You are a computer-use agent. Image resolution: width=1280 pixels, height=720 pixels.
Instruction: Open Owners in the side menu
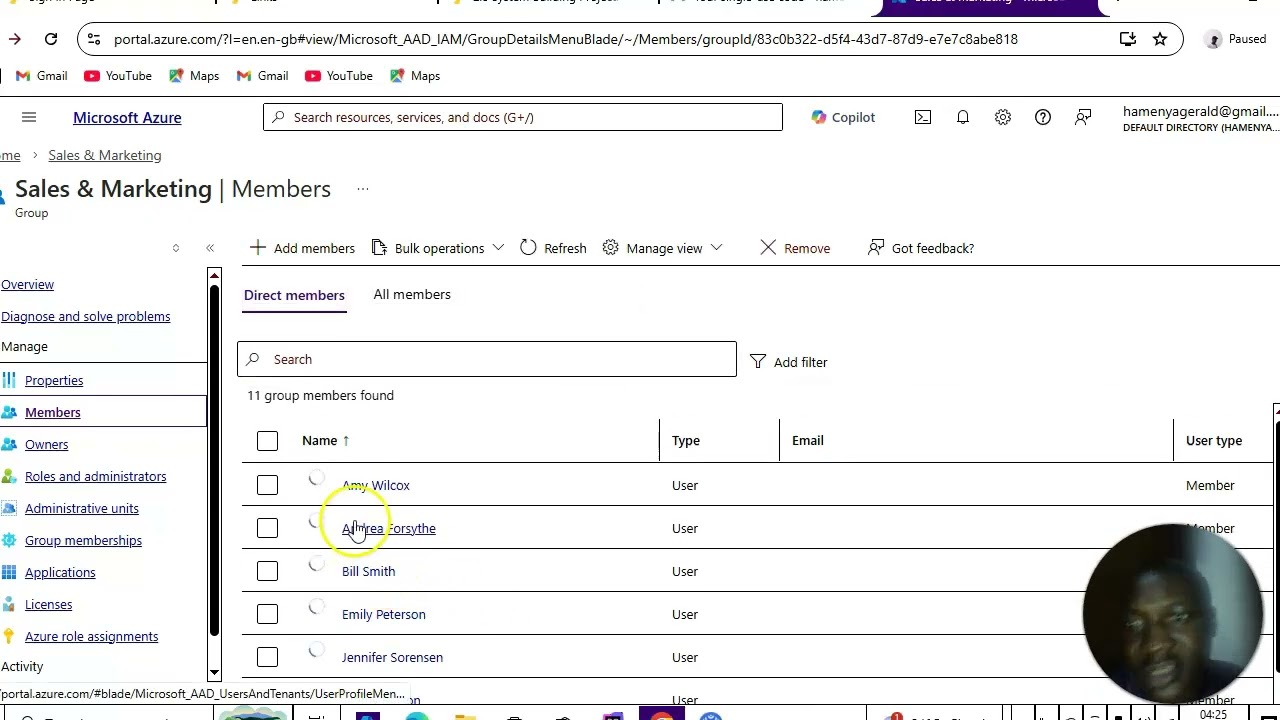[47, 445]
